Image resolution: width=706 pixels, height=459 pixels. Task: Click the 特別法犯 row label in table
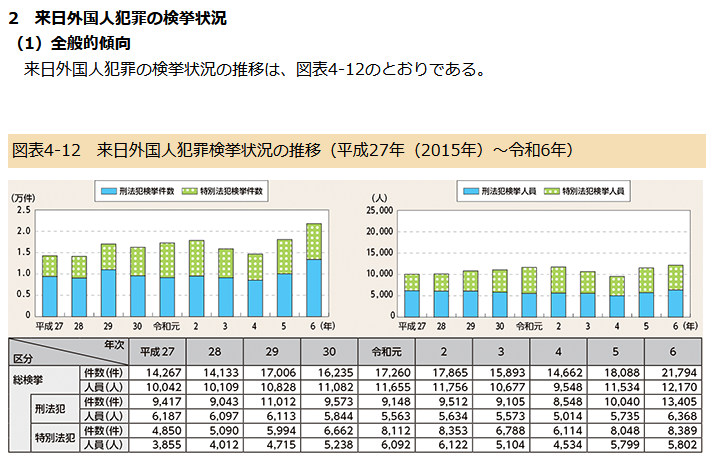55,437
